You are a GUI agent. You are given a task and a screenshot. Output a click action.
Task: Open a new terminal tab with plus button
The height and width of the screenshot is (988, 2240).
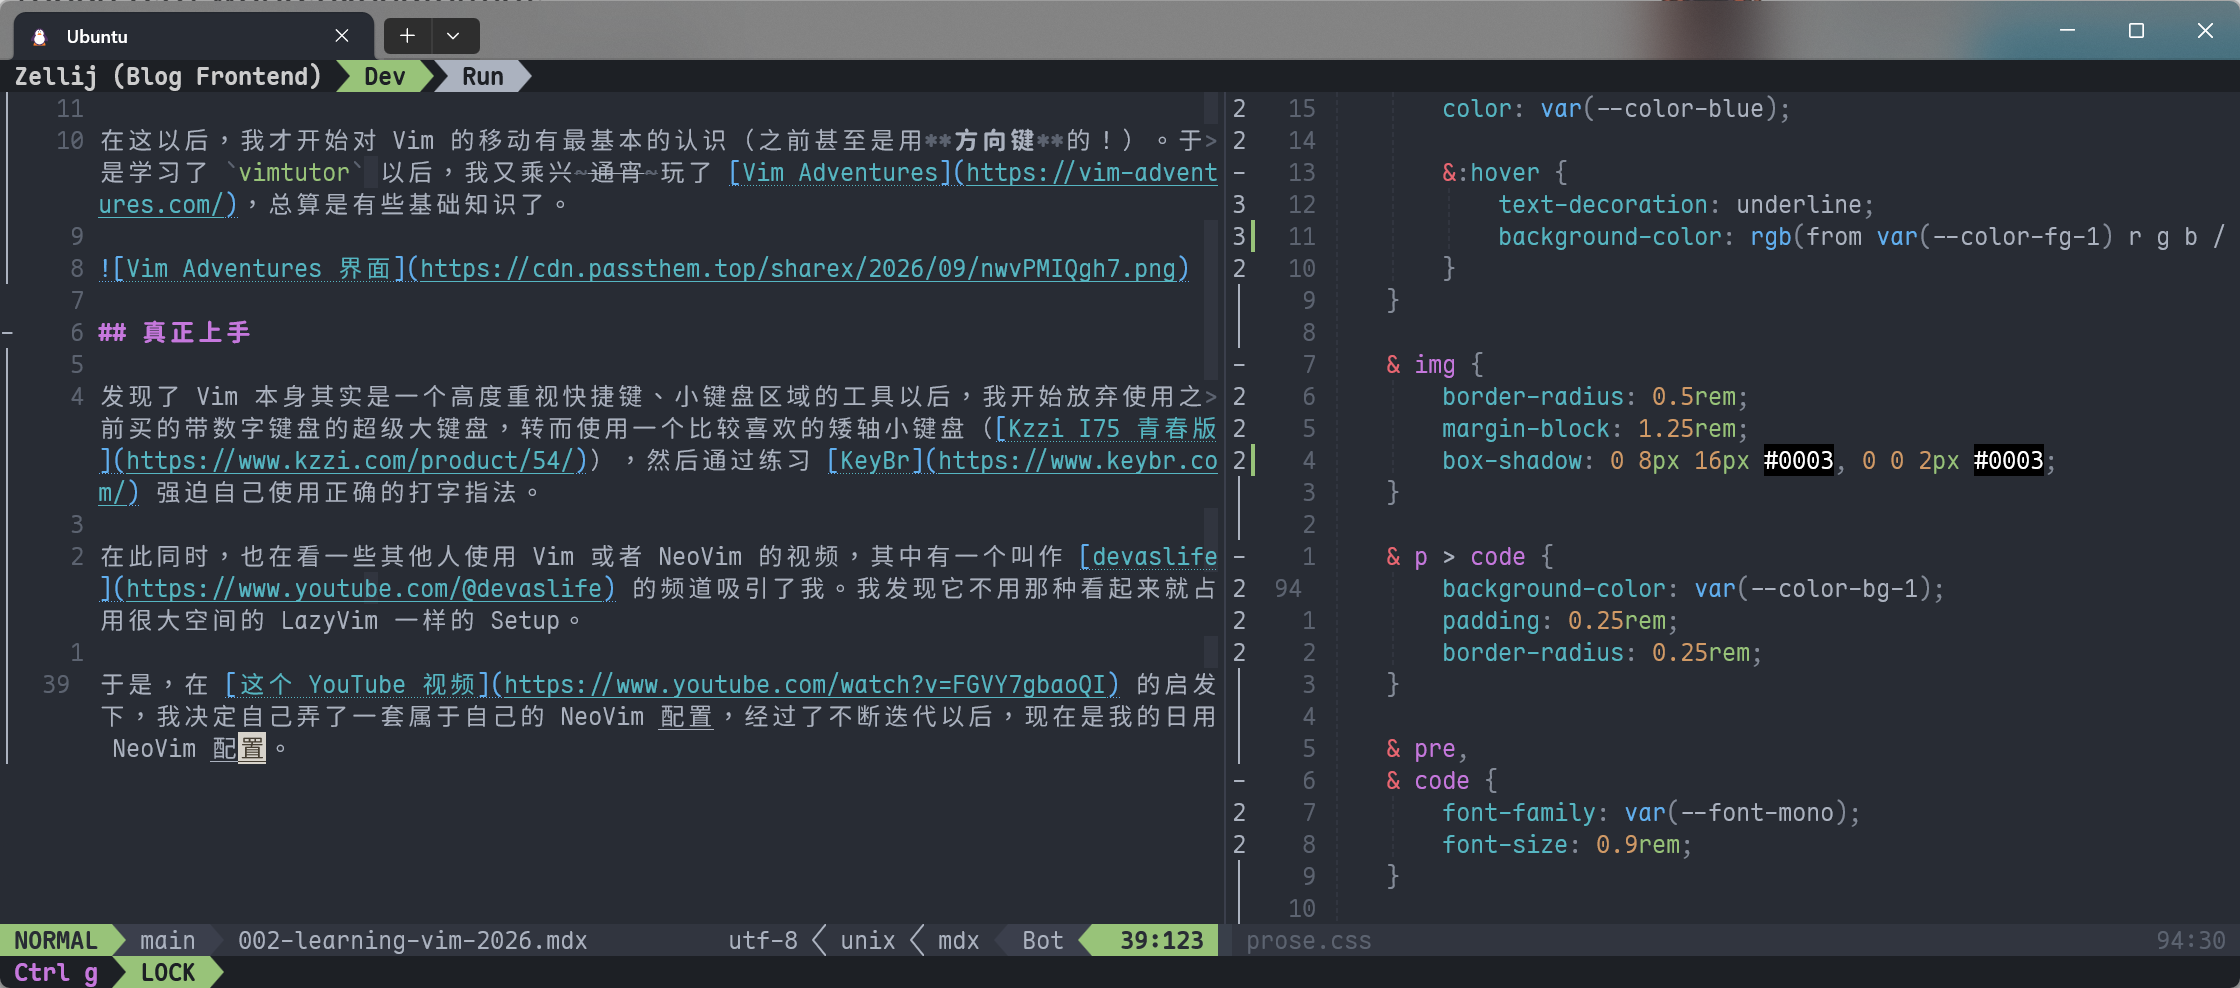click(407, 36)
